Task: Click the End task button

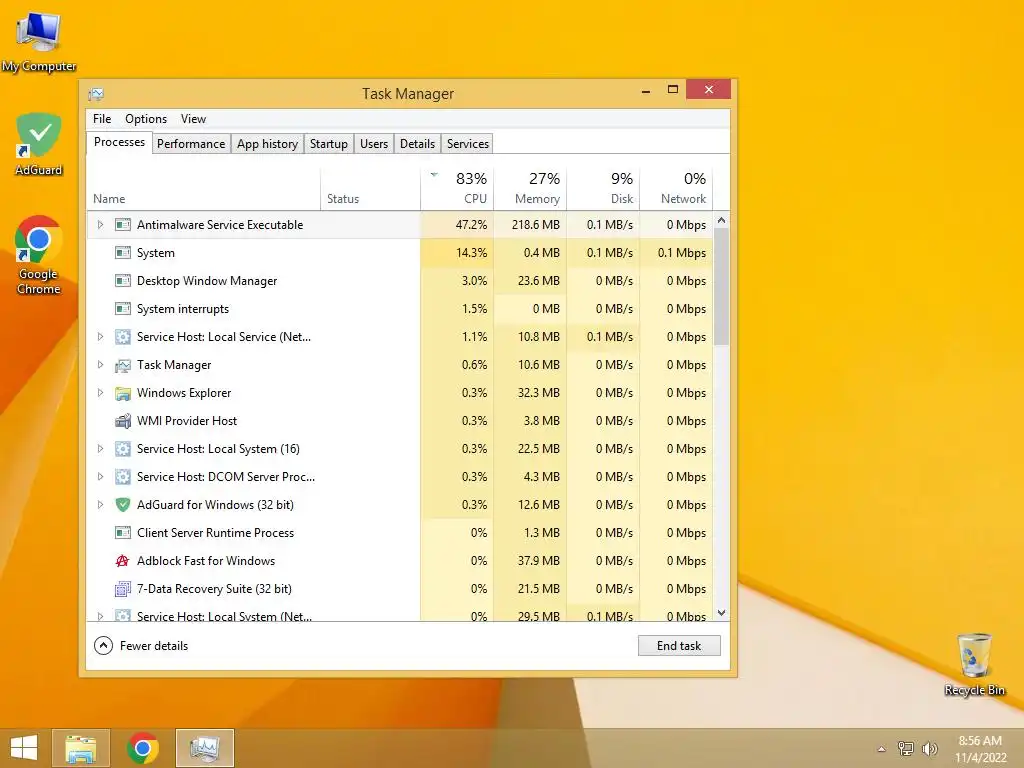Action: (x=679, y=646)
